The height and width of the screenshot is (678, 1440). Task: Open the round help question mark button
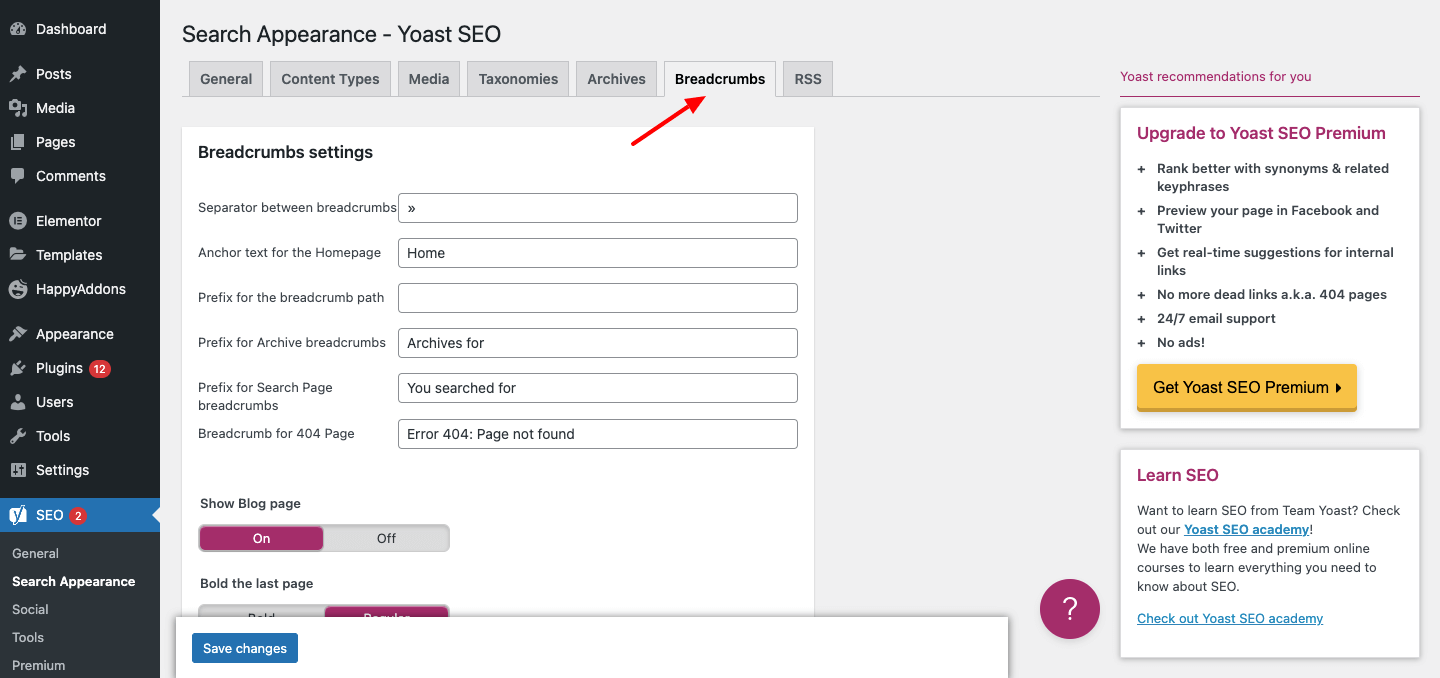point(1069,608)
